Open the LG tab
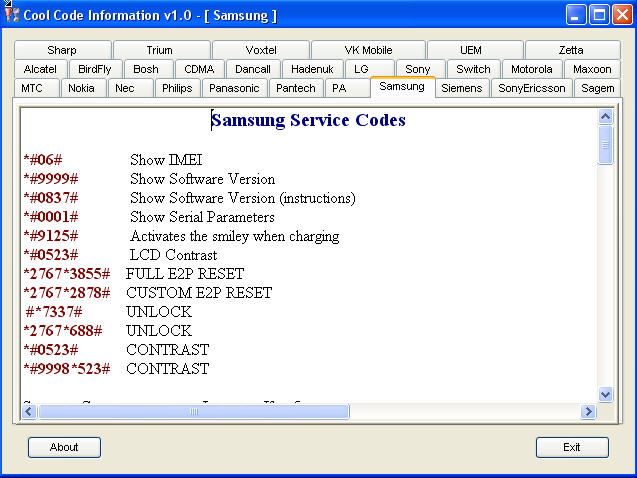Viewport: 637px width, 478px height. [x=369, y=69]
